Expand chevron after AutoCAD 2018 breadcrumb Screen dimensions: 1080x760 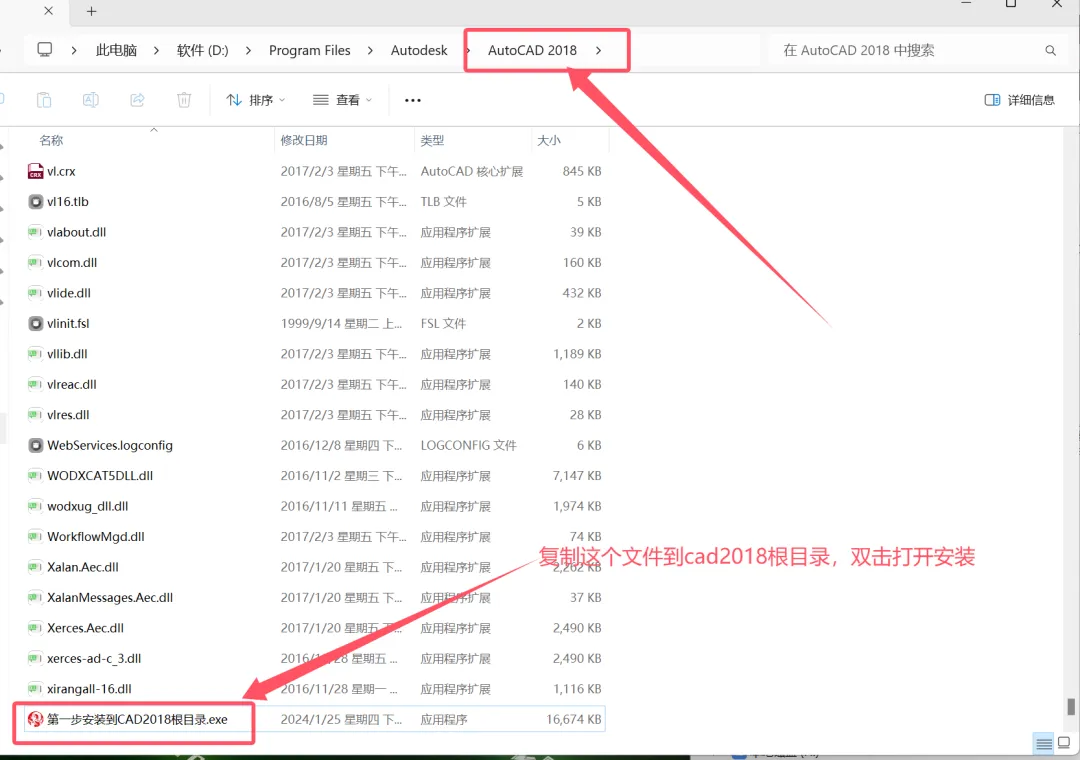tap(598, 50)
